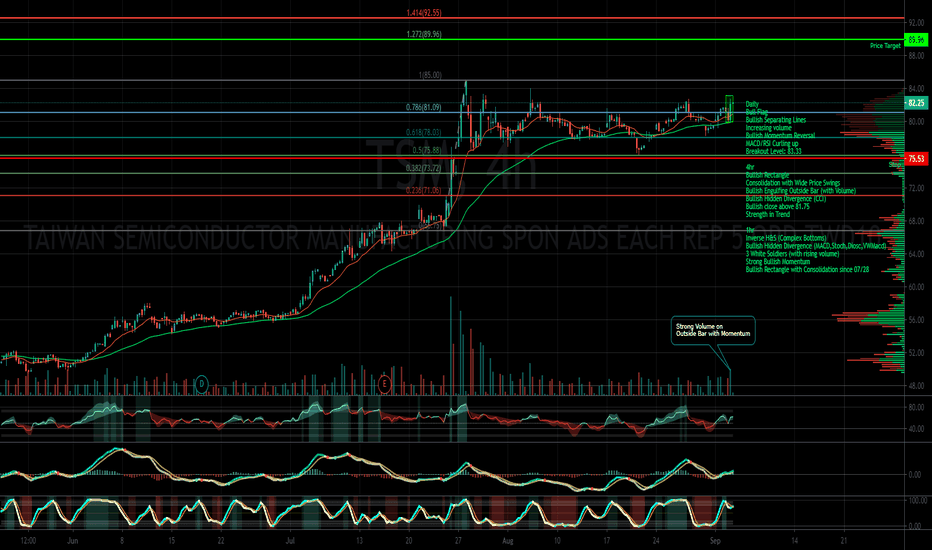
Task: Click 'Breakout Level: 83.33' note text
Action: [x=773, y=151]
